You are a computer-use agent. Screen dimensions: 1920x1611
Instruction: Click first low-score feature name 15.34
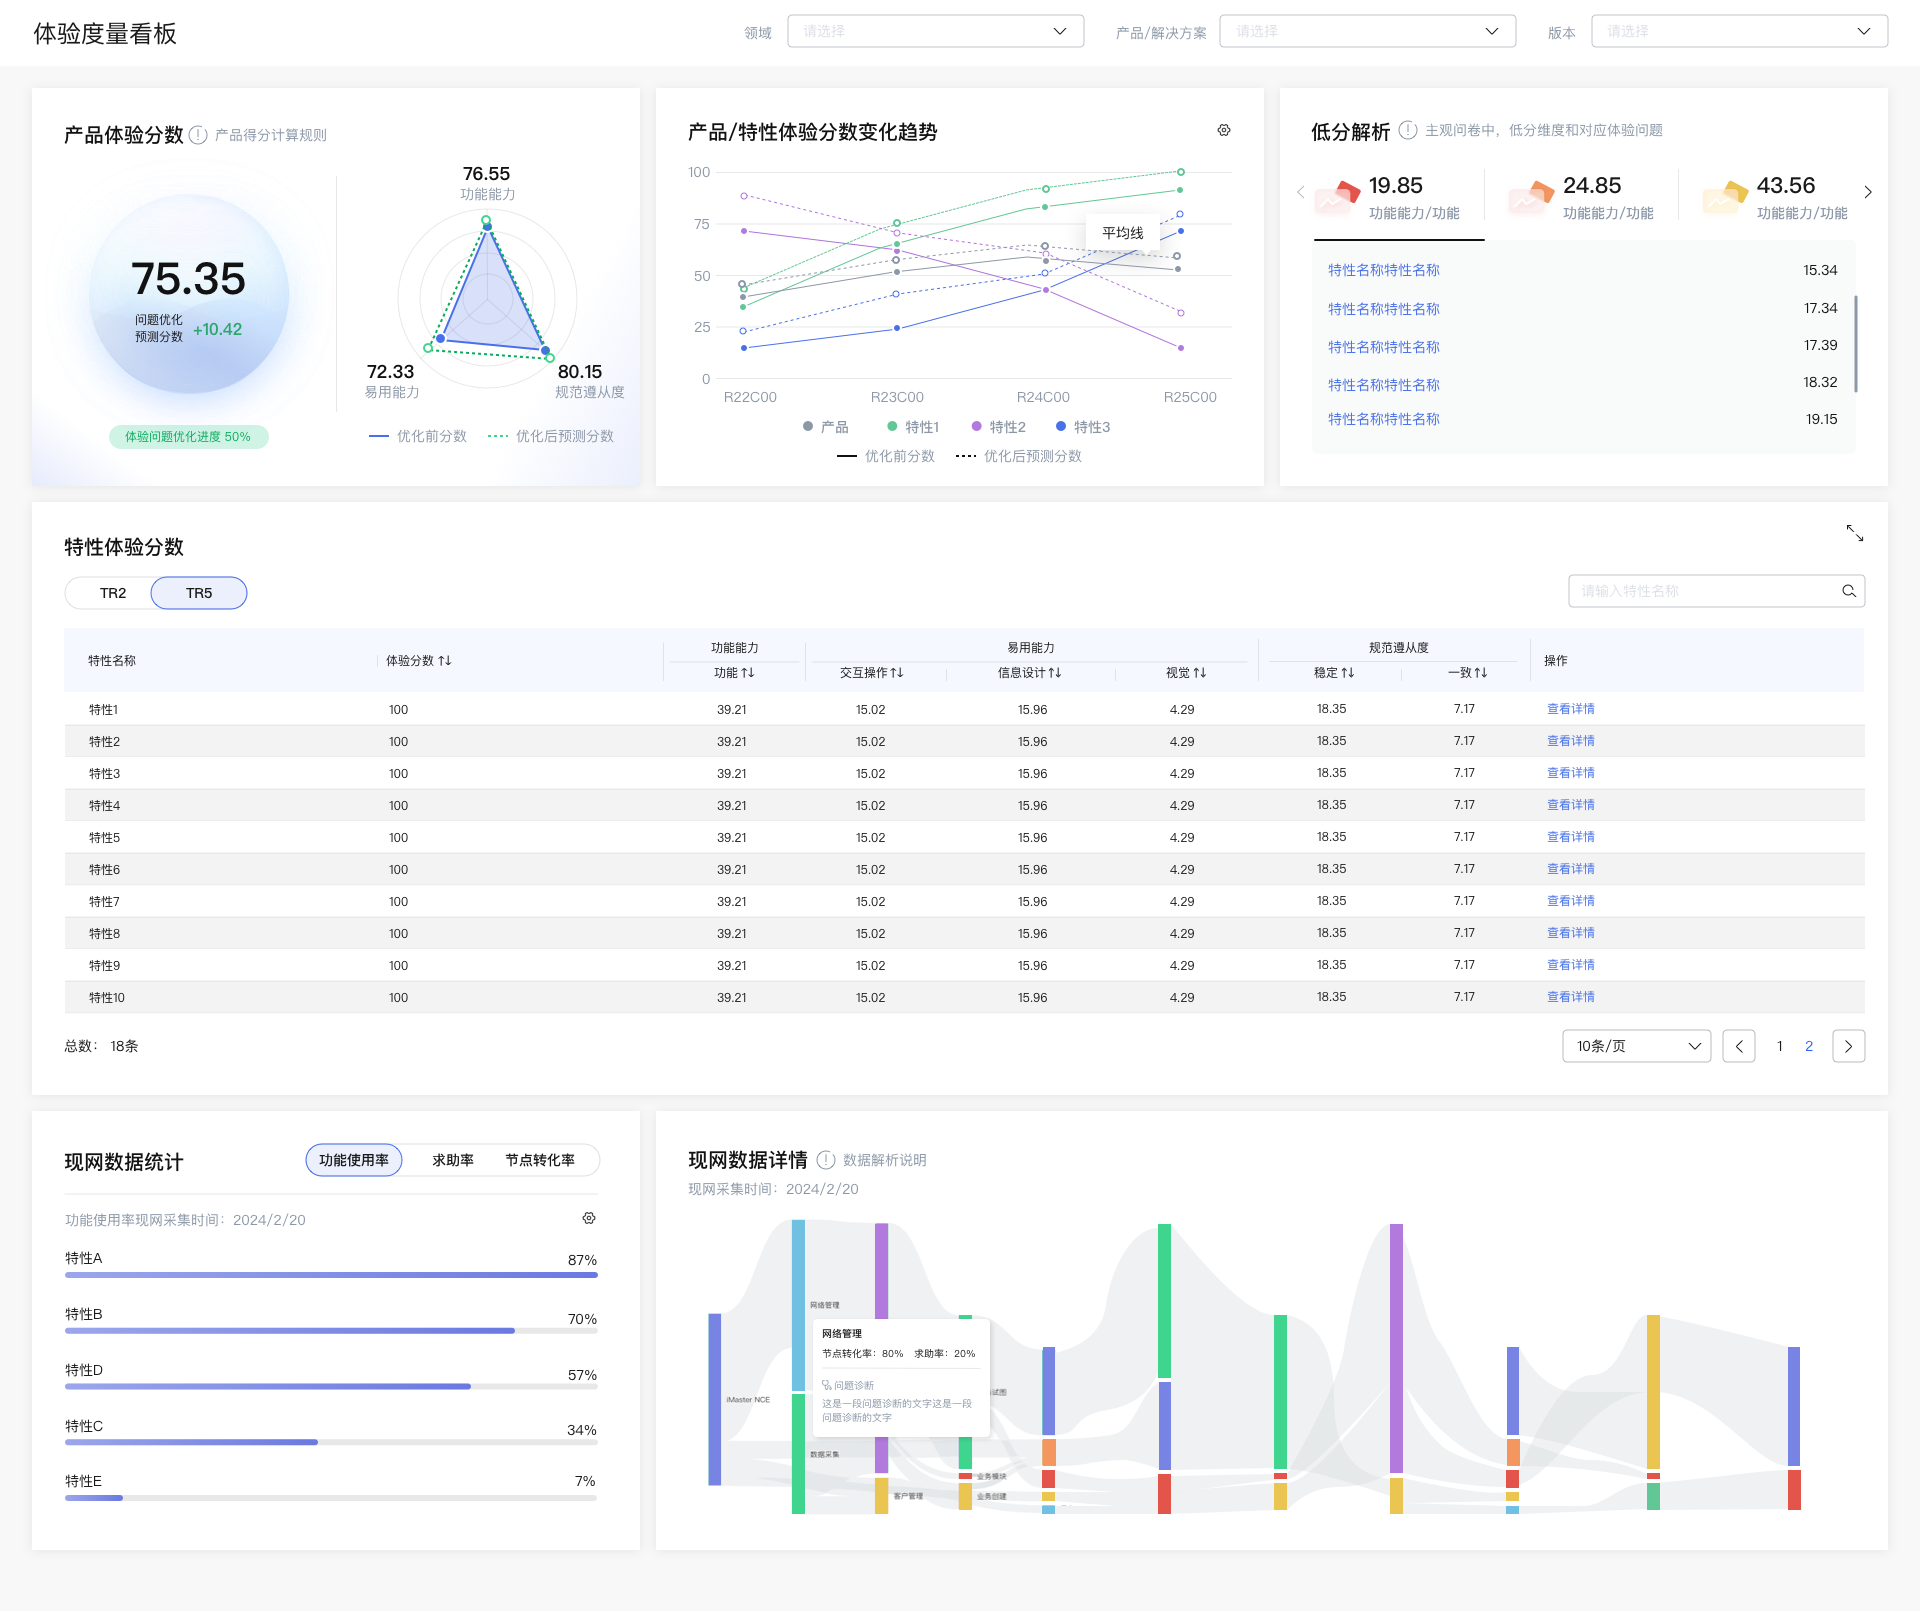1384,270
